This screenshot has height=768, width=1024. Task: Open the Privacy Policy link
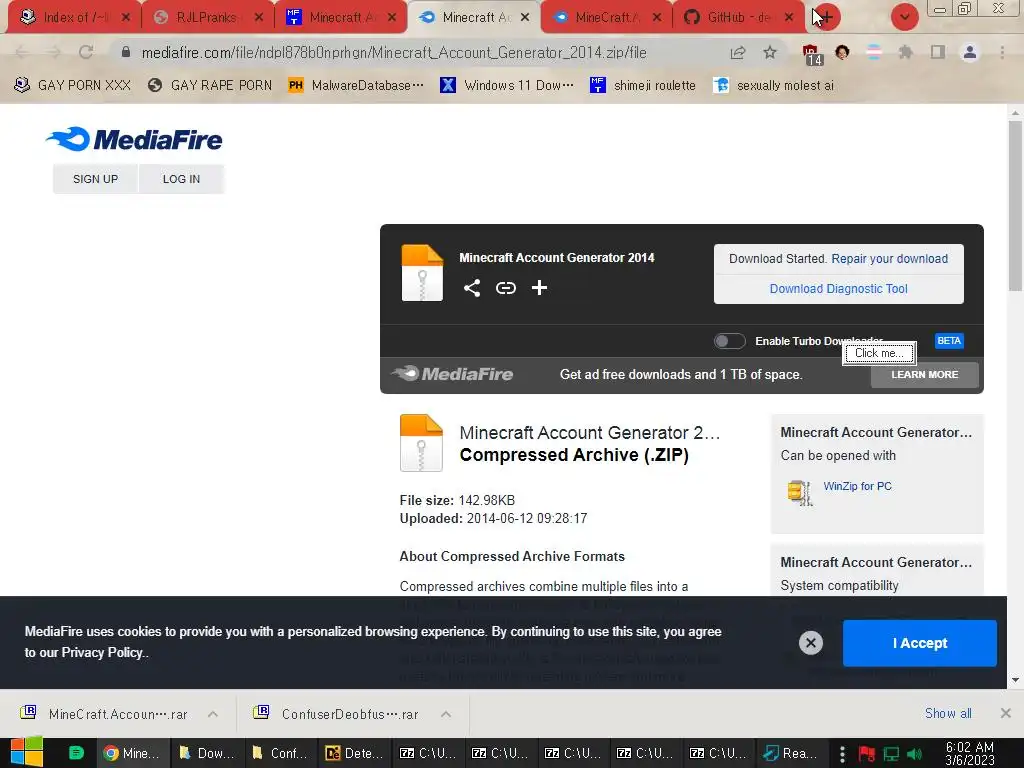(101, 652)
